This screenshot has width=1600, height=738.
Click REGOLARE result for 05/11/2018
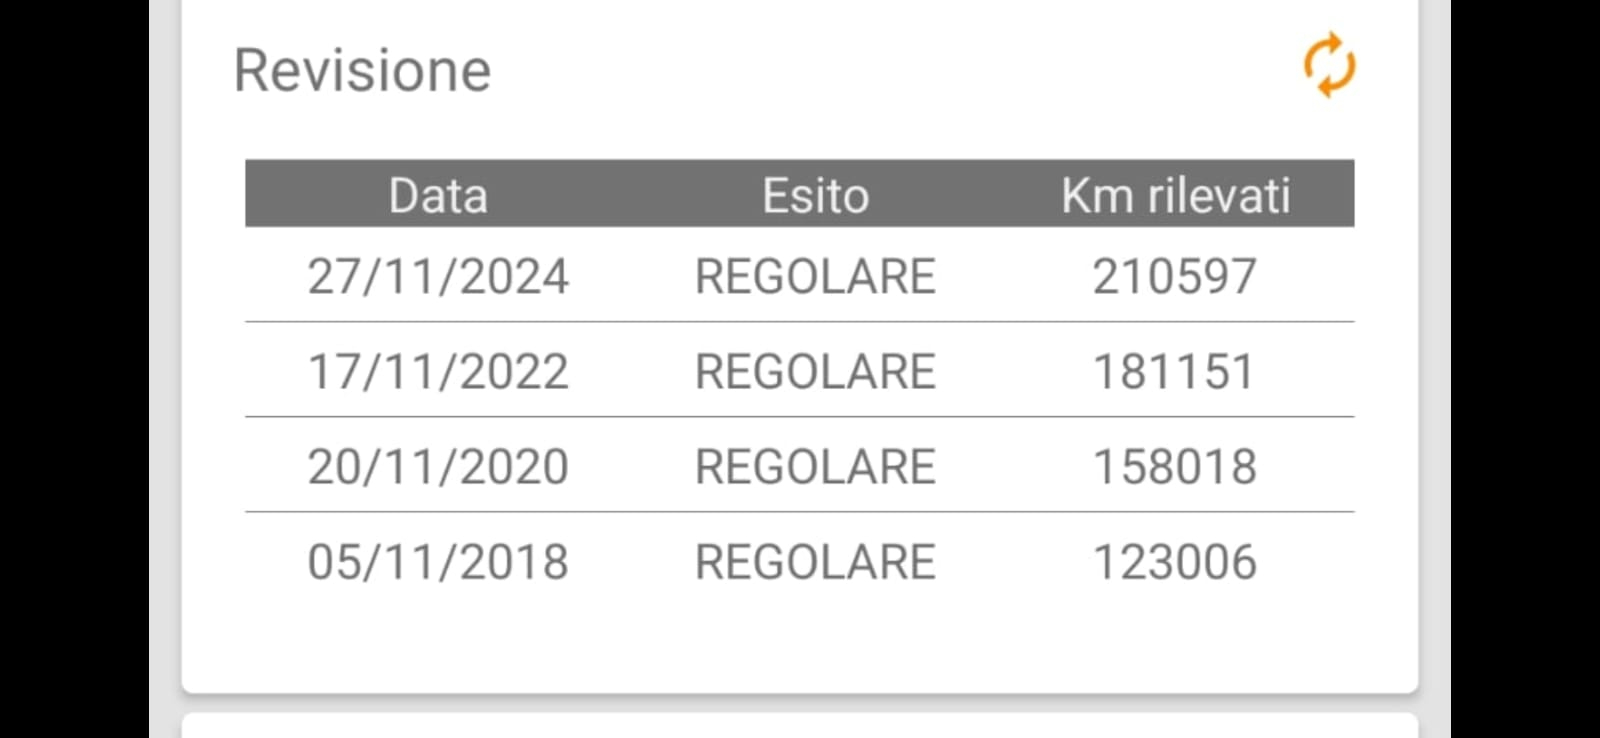click(x=815, y=562)
